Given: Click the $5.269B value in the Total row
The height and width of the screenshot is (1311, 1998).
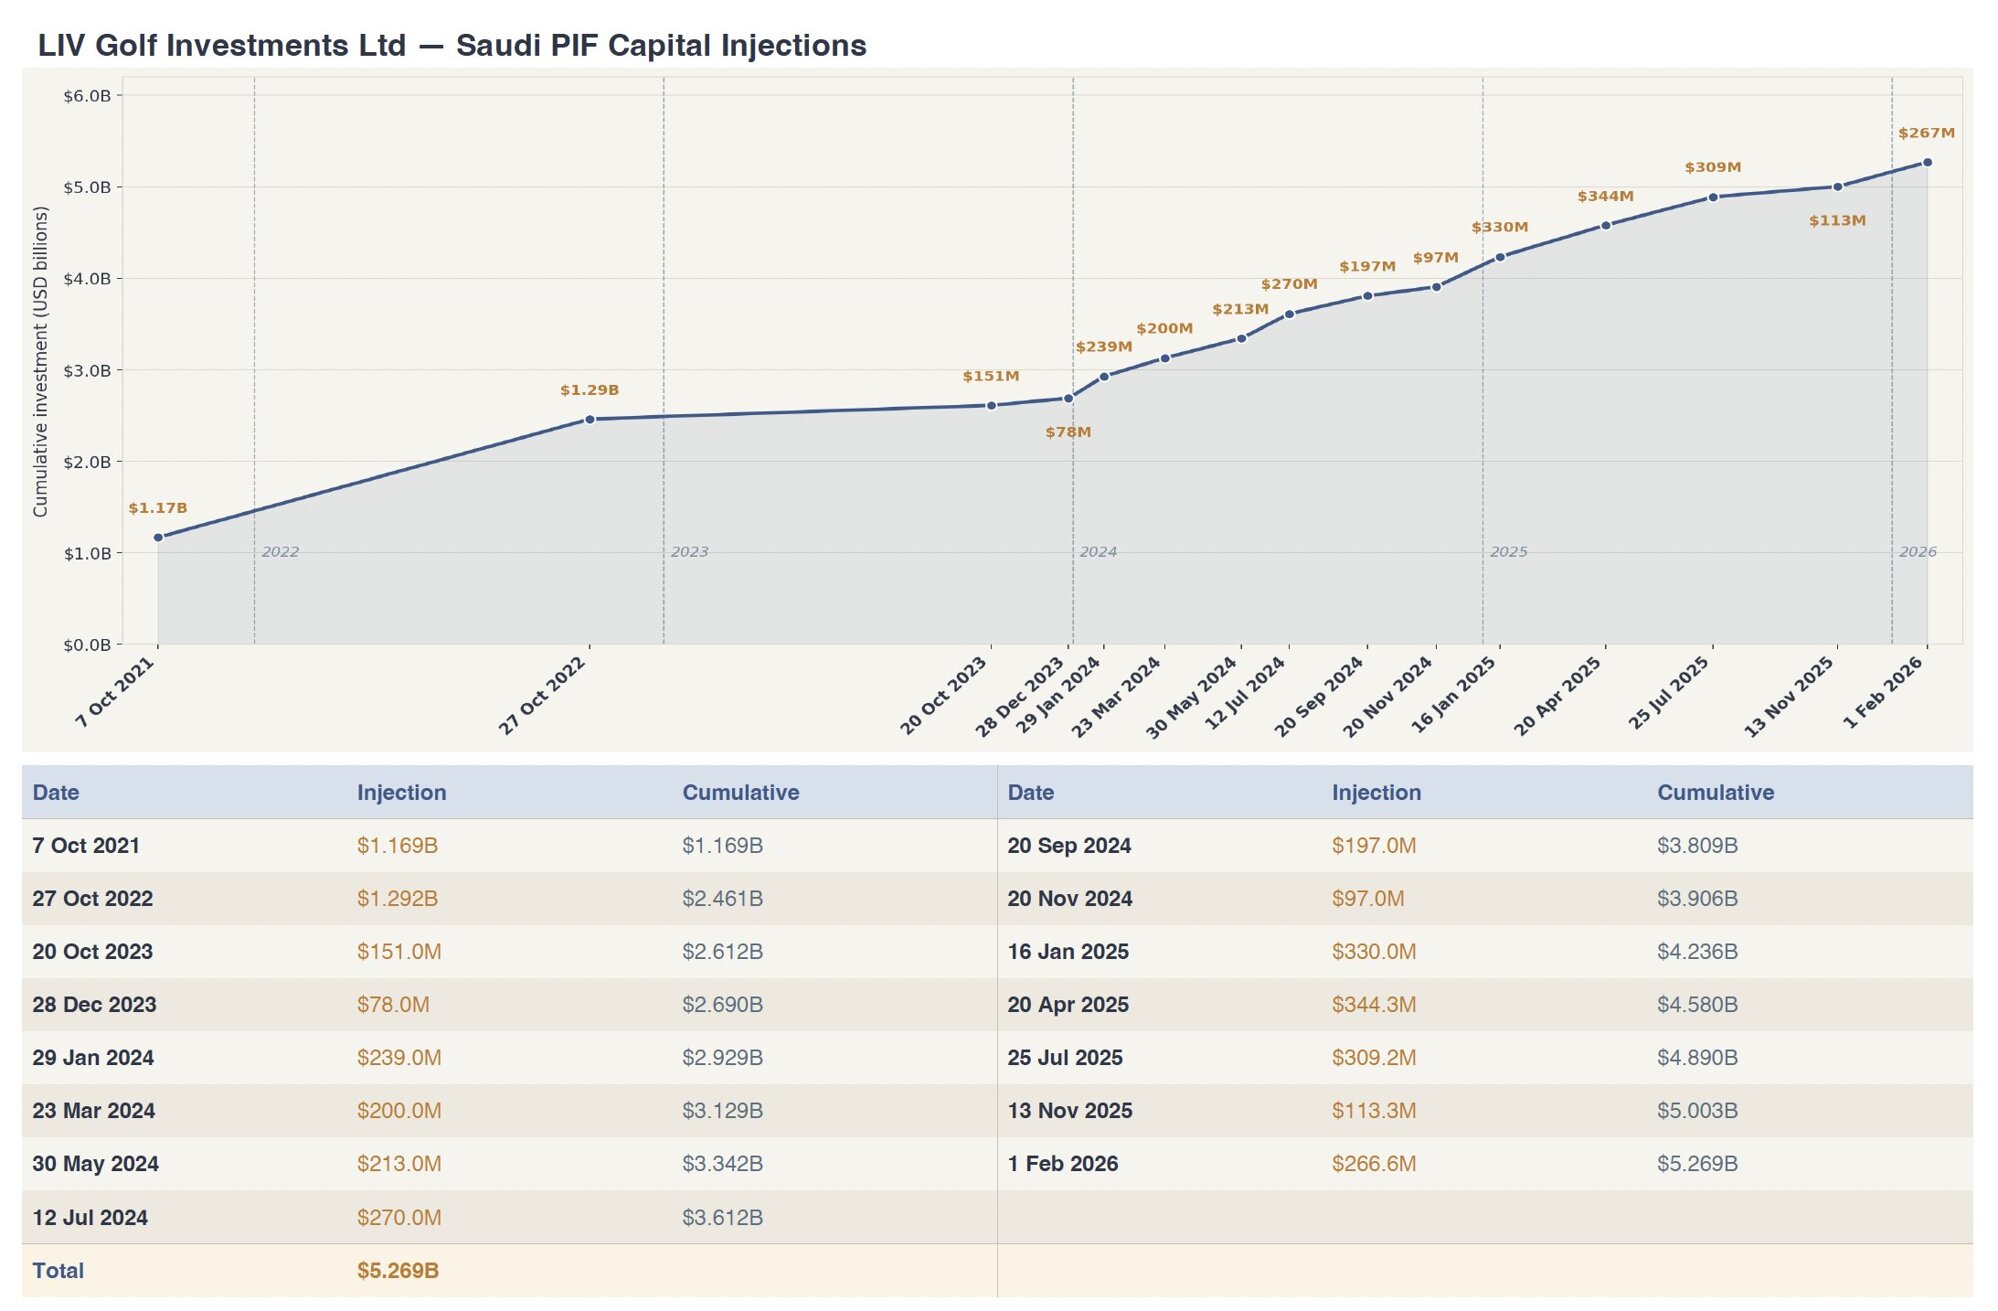Looking at the screenshot, I should [398, 1271].
